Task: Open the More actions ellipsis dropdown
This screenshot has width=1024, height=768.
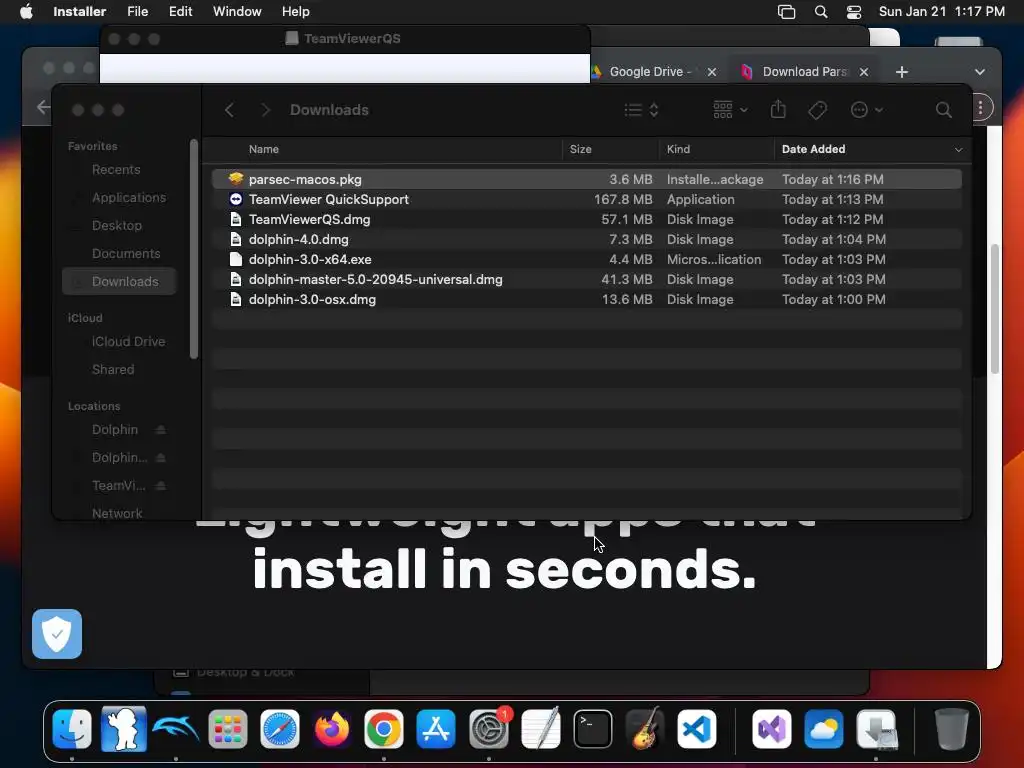Action: pyautogui.click(x=867, y=110)
